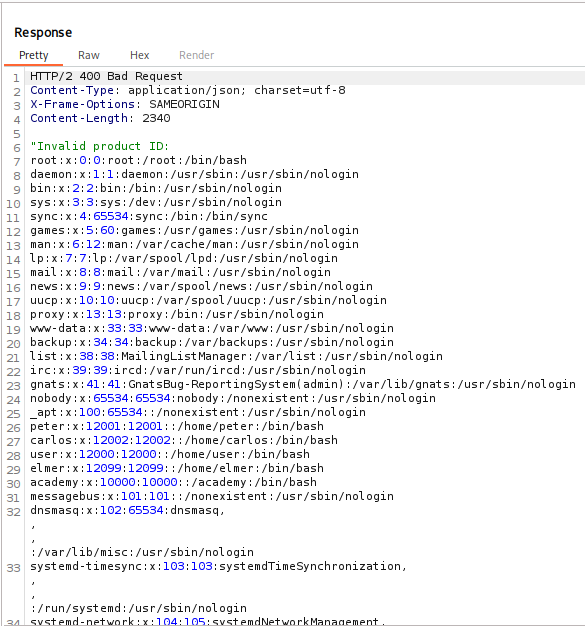Click the Response panel heading
This screenshot has height=626, width=585.
(x=43, y=33)
